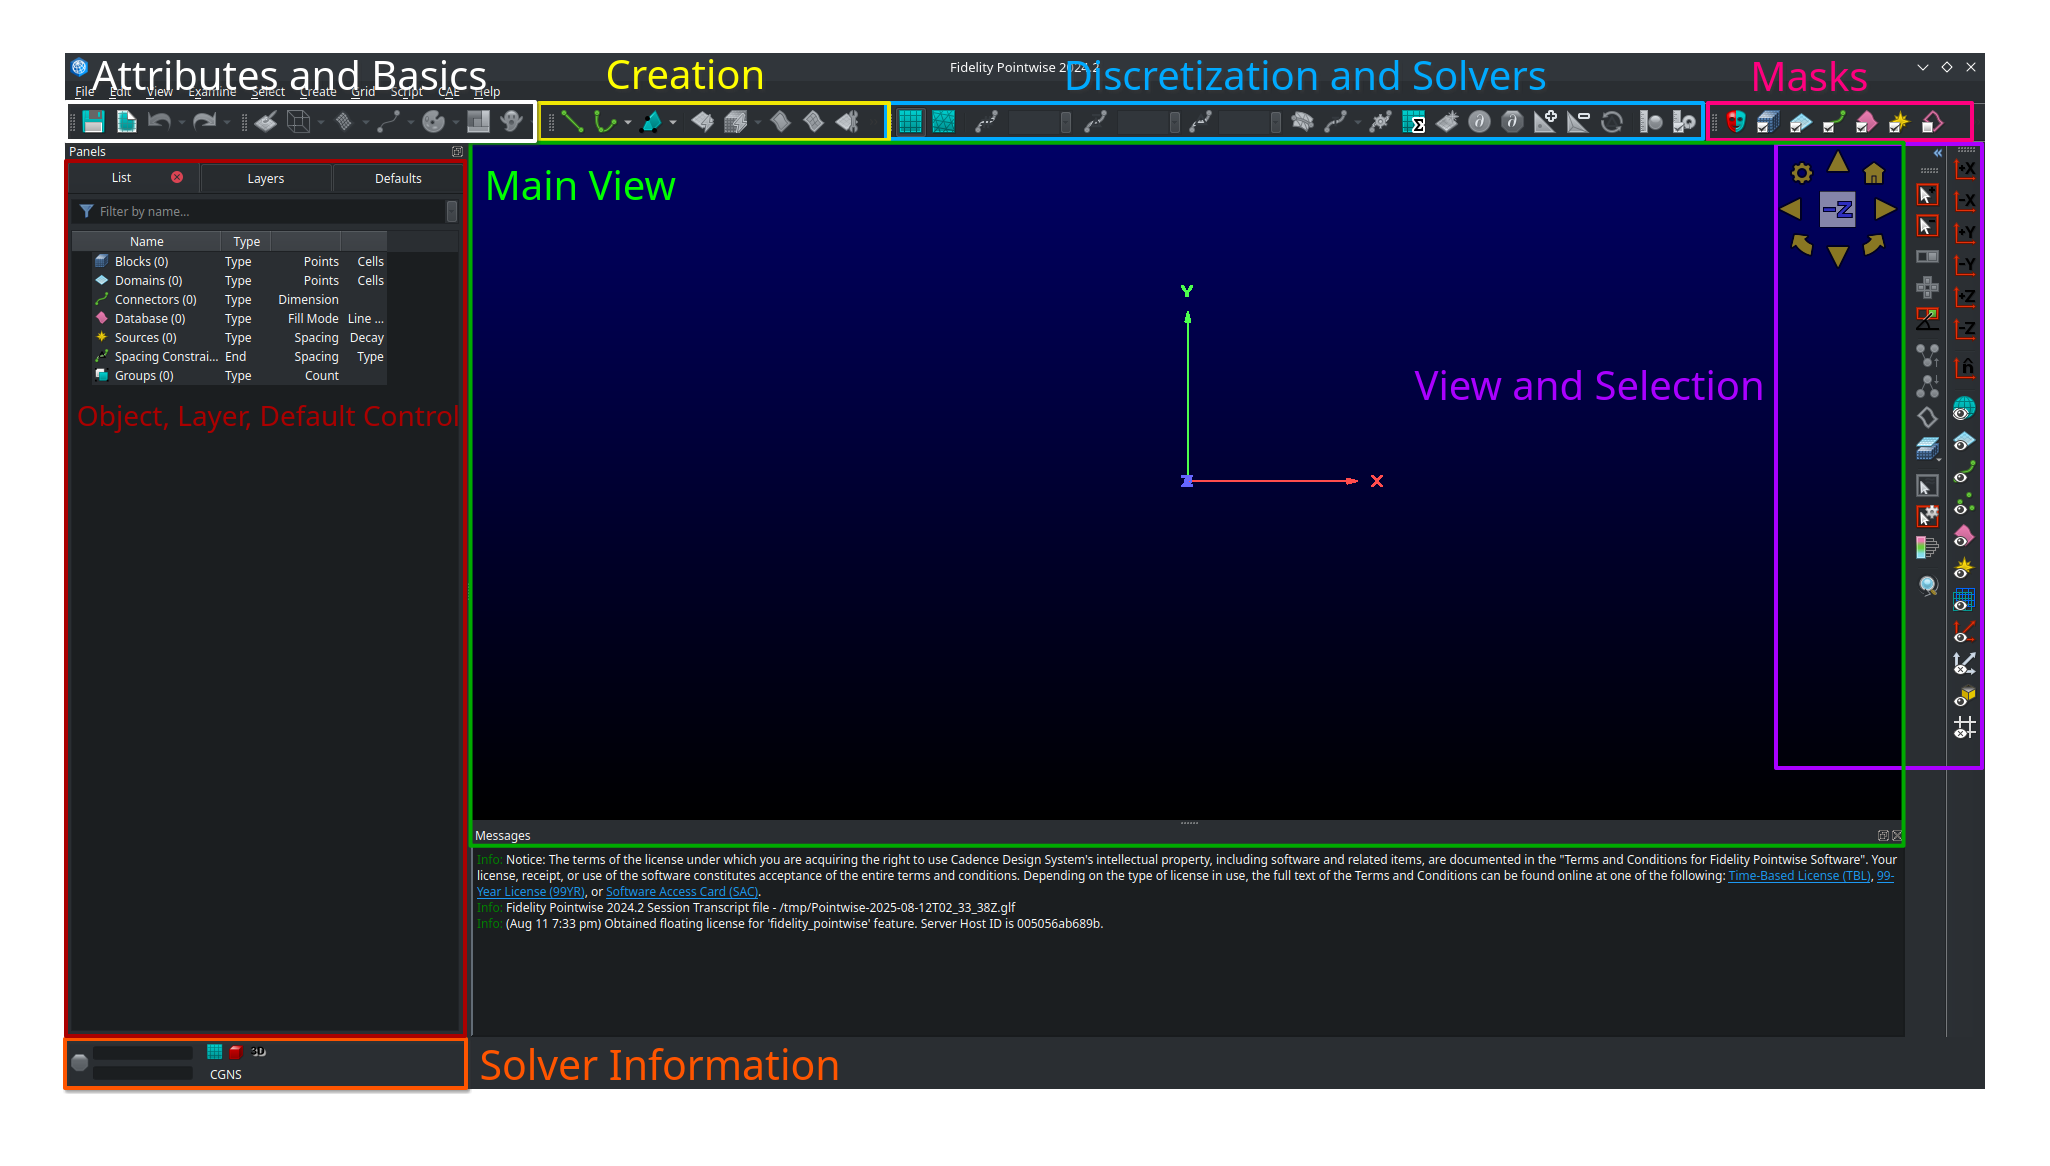This screenshot has width=2050, height=1166.
Task: Hide database entities using the eye toggle
Action: pyautogui.click(x=1962, y=535)
